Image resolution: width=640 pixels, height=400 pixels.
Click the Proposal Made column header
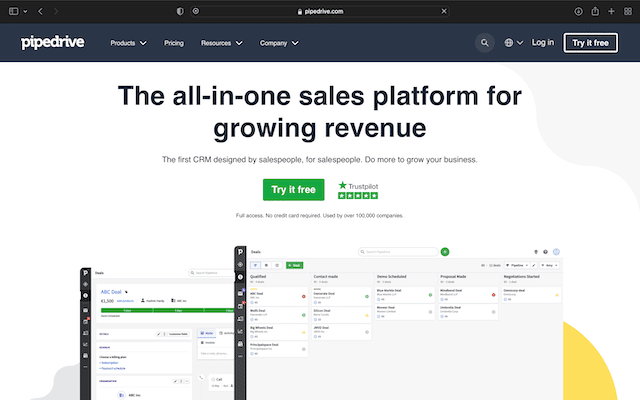click(453, 276)
